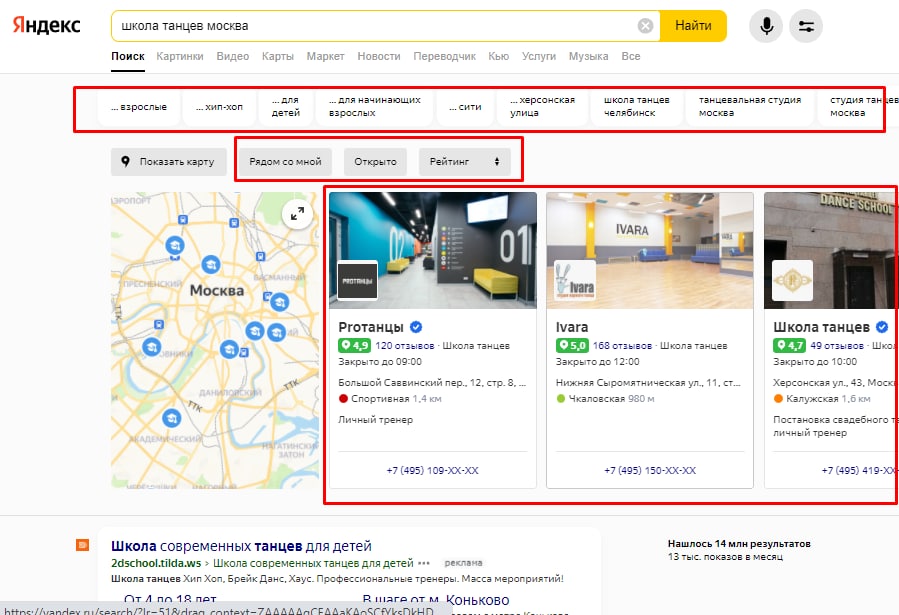Image resolution: width=899 pixels, height=615 pixels.
Task: Start voice search with the microphone icon
Action: pos(766,26)
